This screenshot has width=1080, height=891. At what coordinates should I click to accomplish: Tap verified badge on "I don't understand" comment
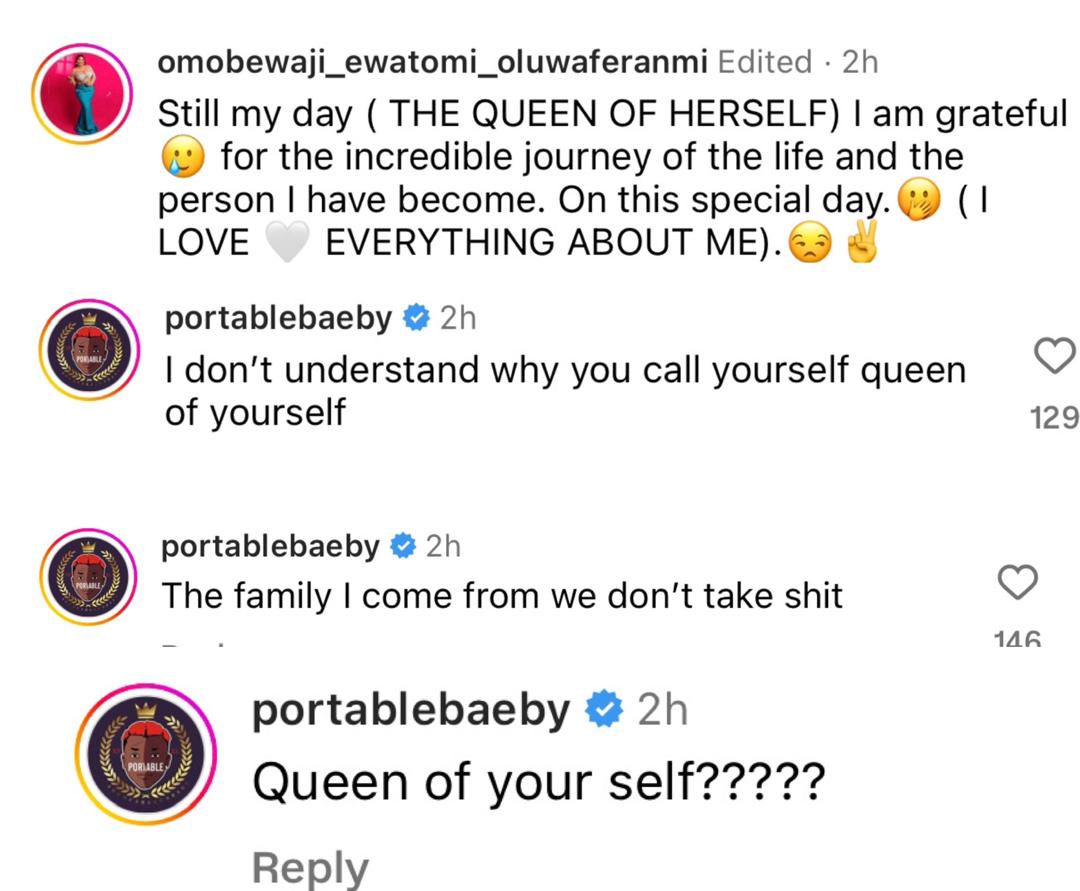[x=417, y=319]
